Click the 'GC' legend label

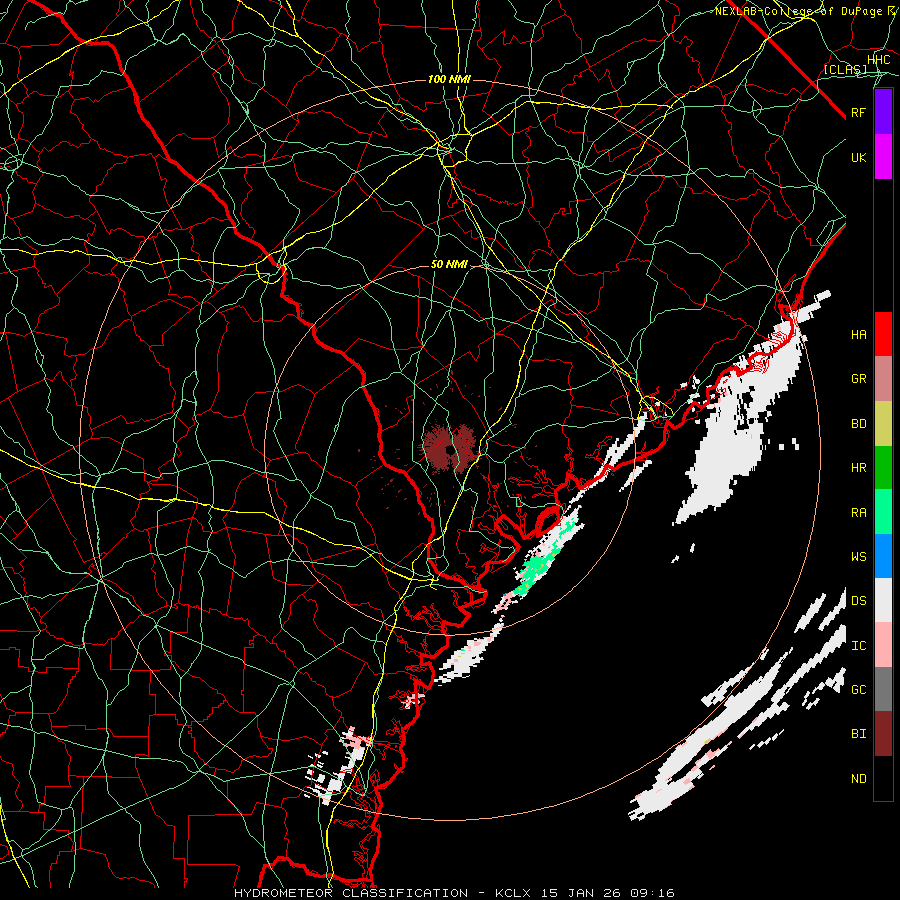[858, 690]
